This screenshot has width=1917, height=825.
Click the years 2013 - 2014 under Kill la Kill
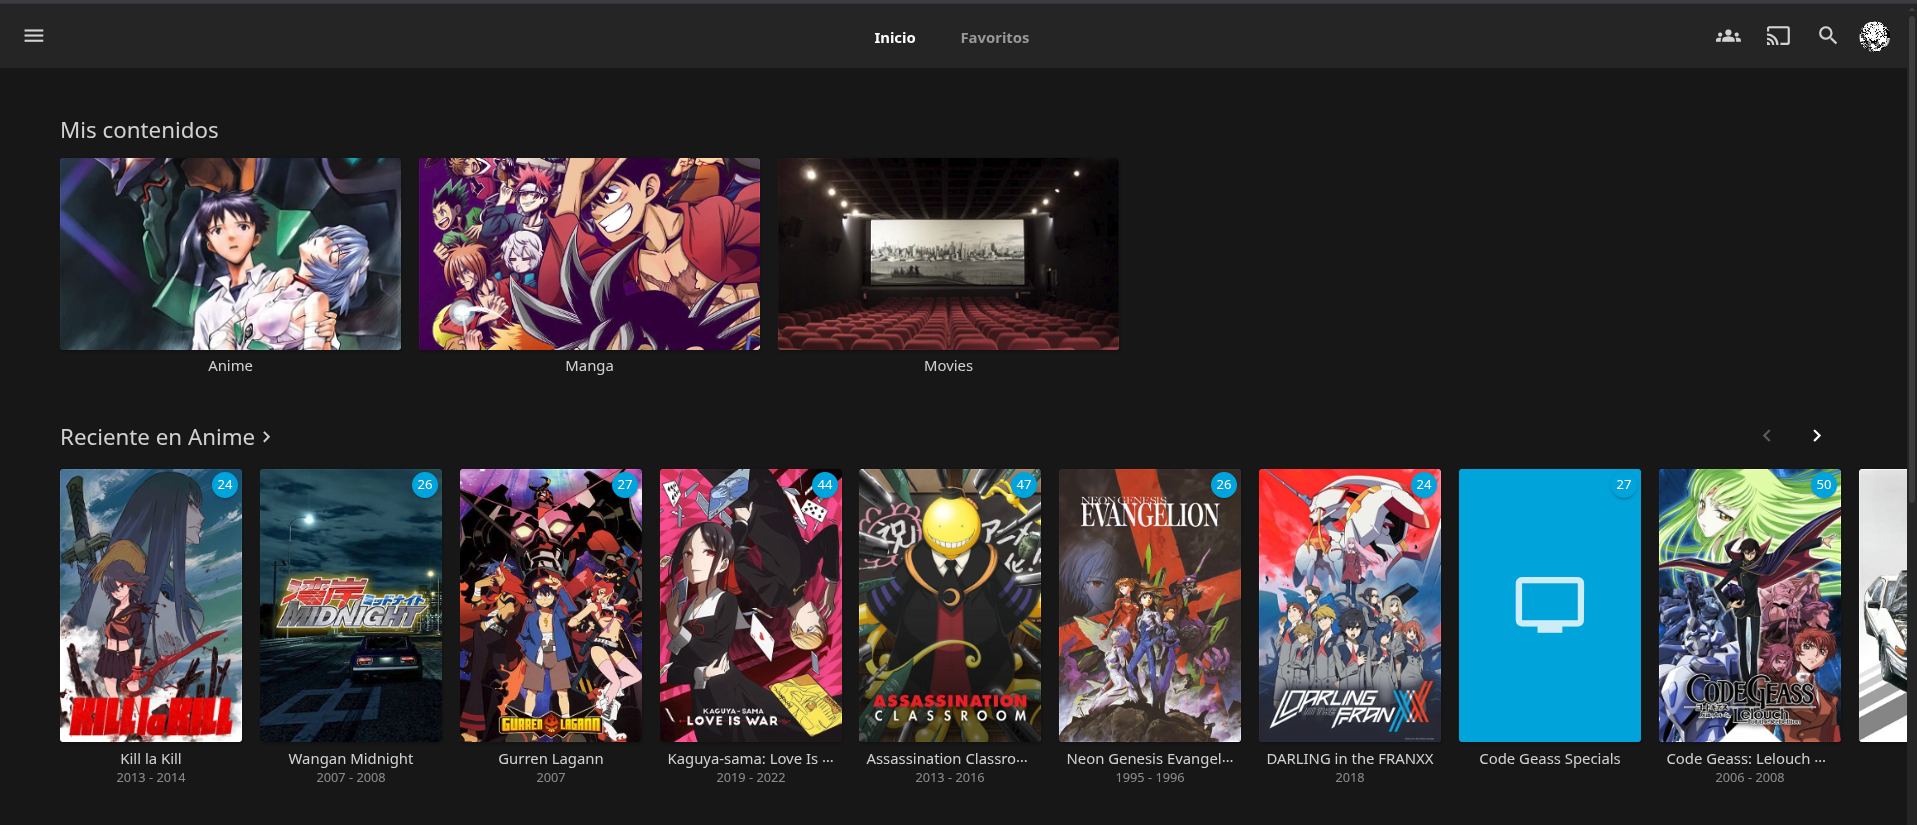[151, 778]
